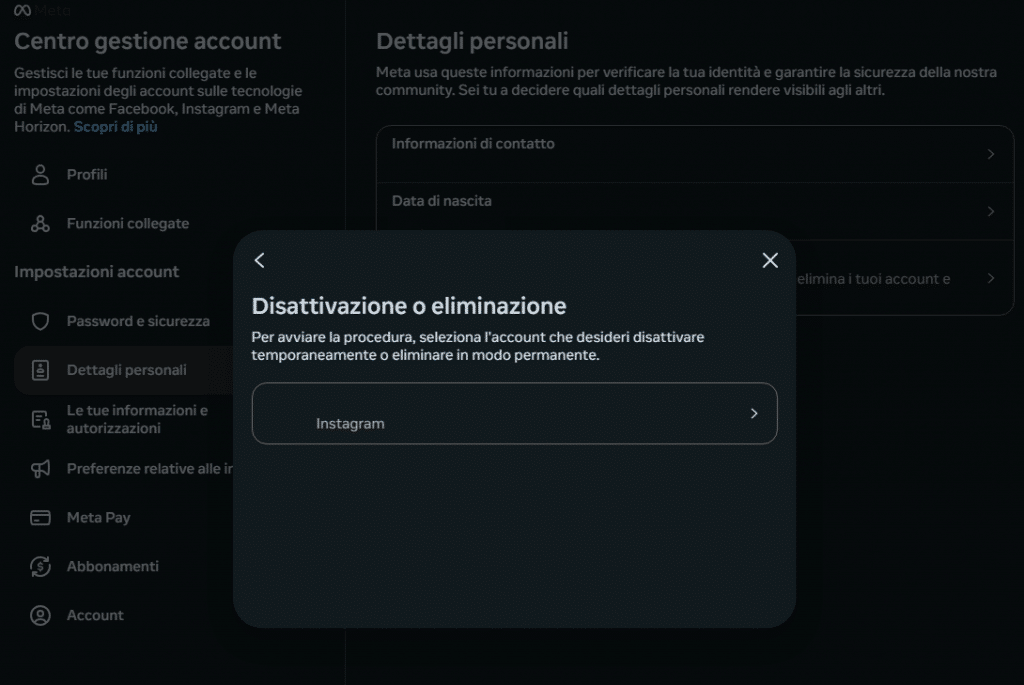The height and width of the screenshot is (685, 1024).
Task: Select the Instagram account row
Action: (515, 413)
